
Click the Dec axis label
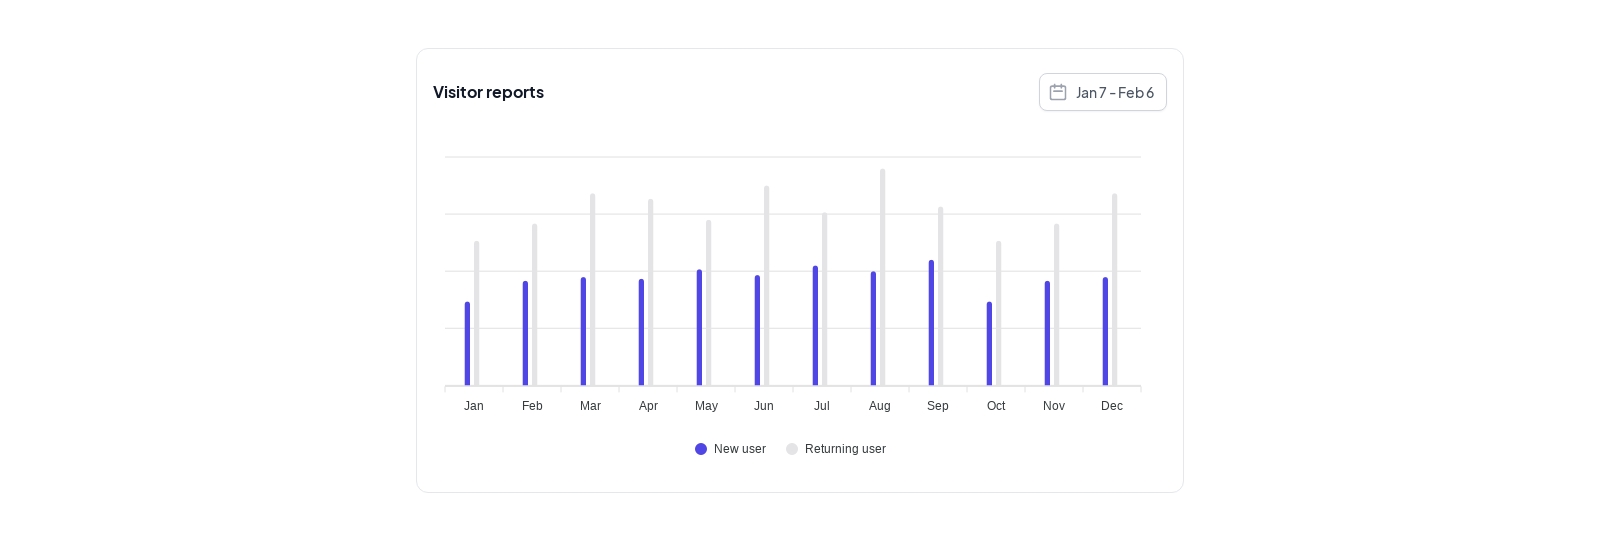pos(1112,406)
